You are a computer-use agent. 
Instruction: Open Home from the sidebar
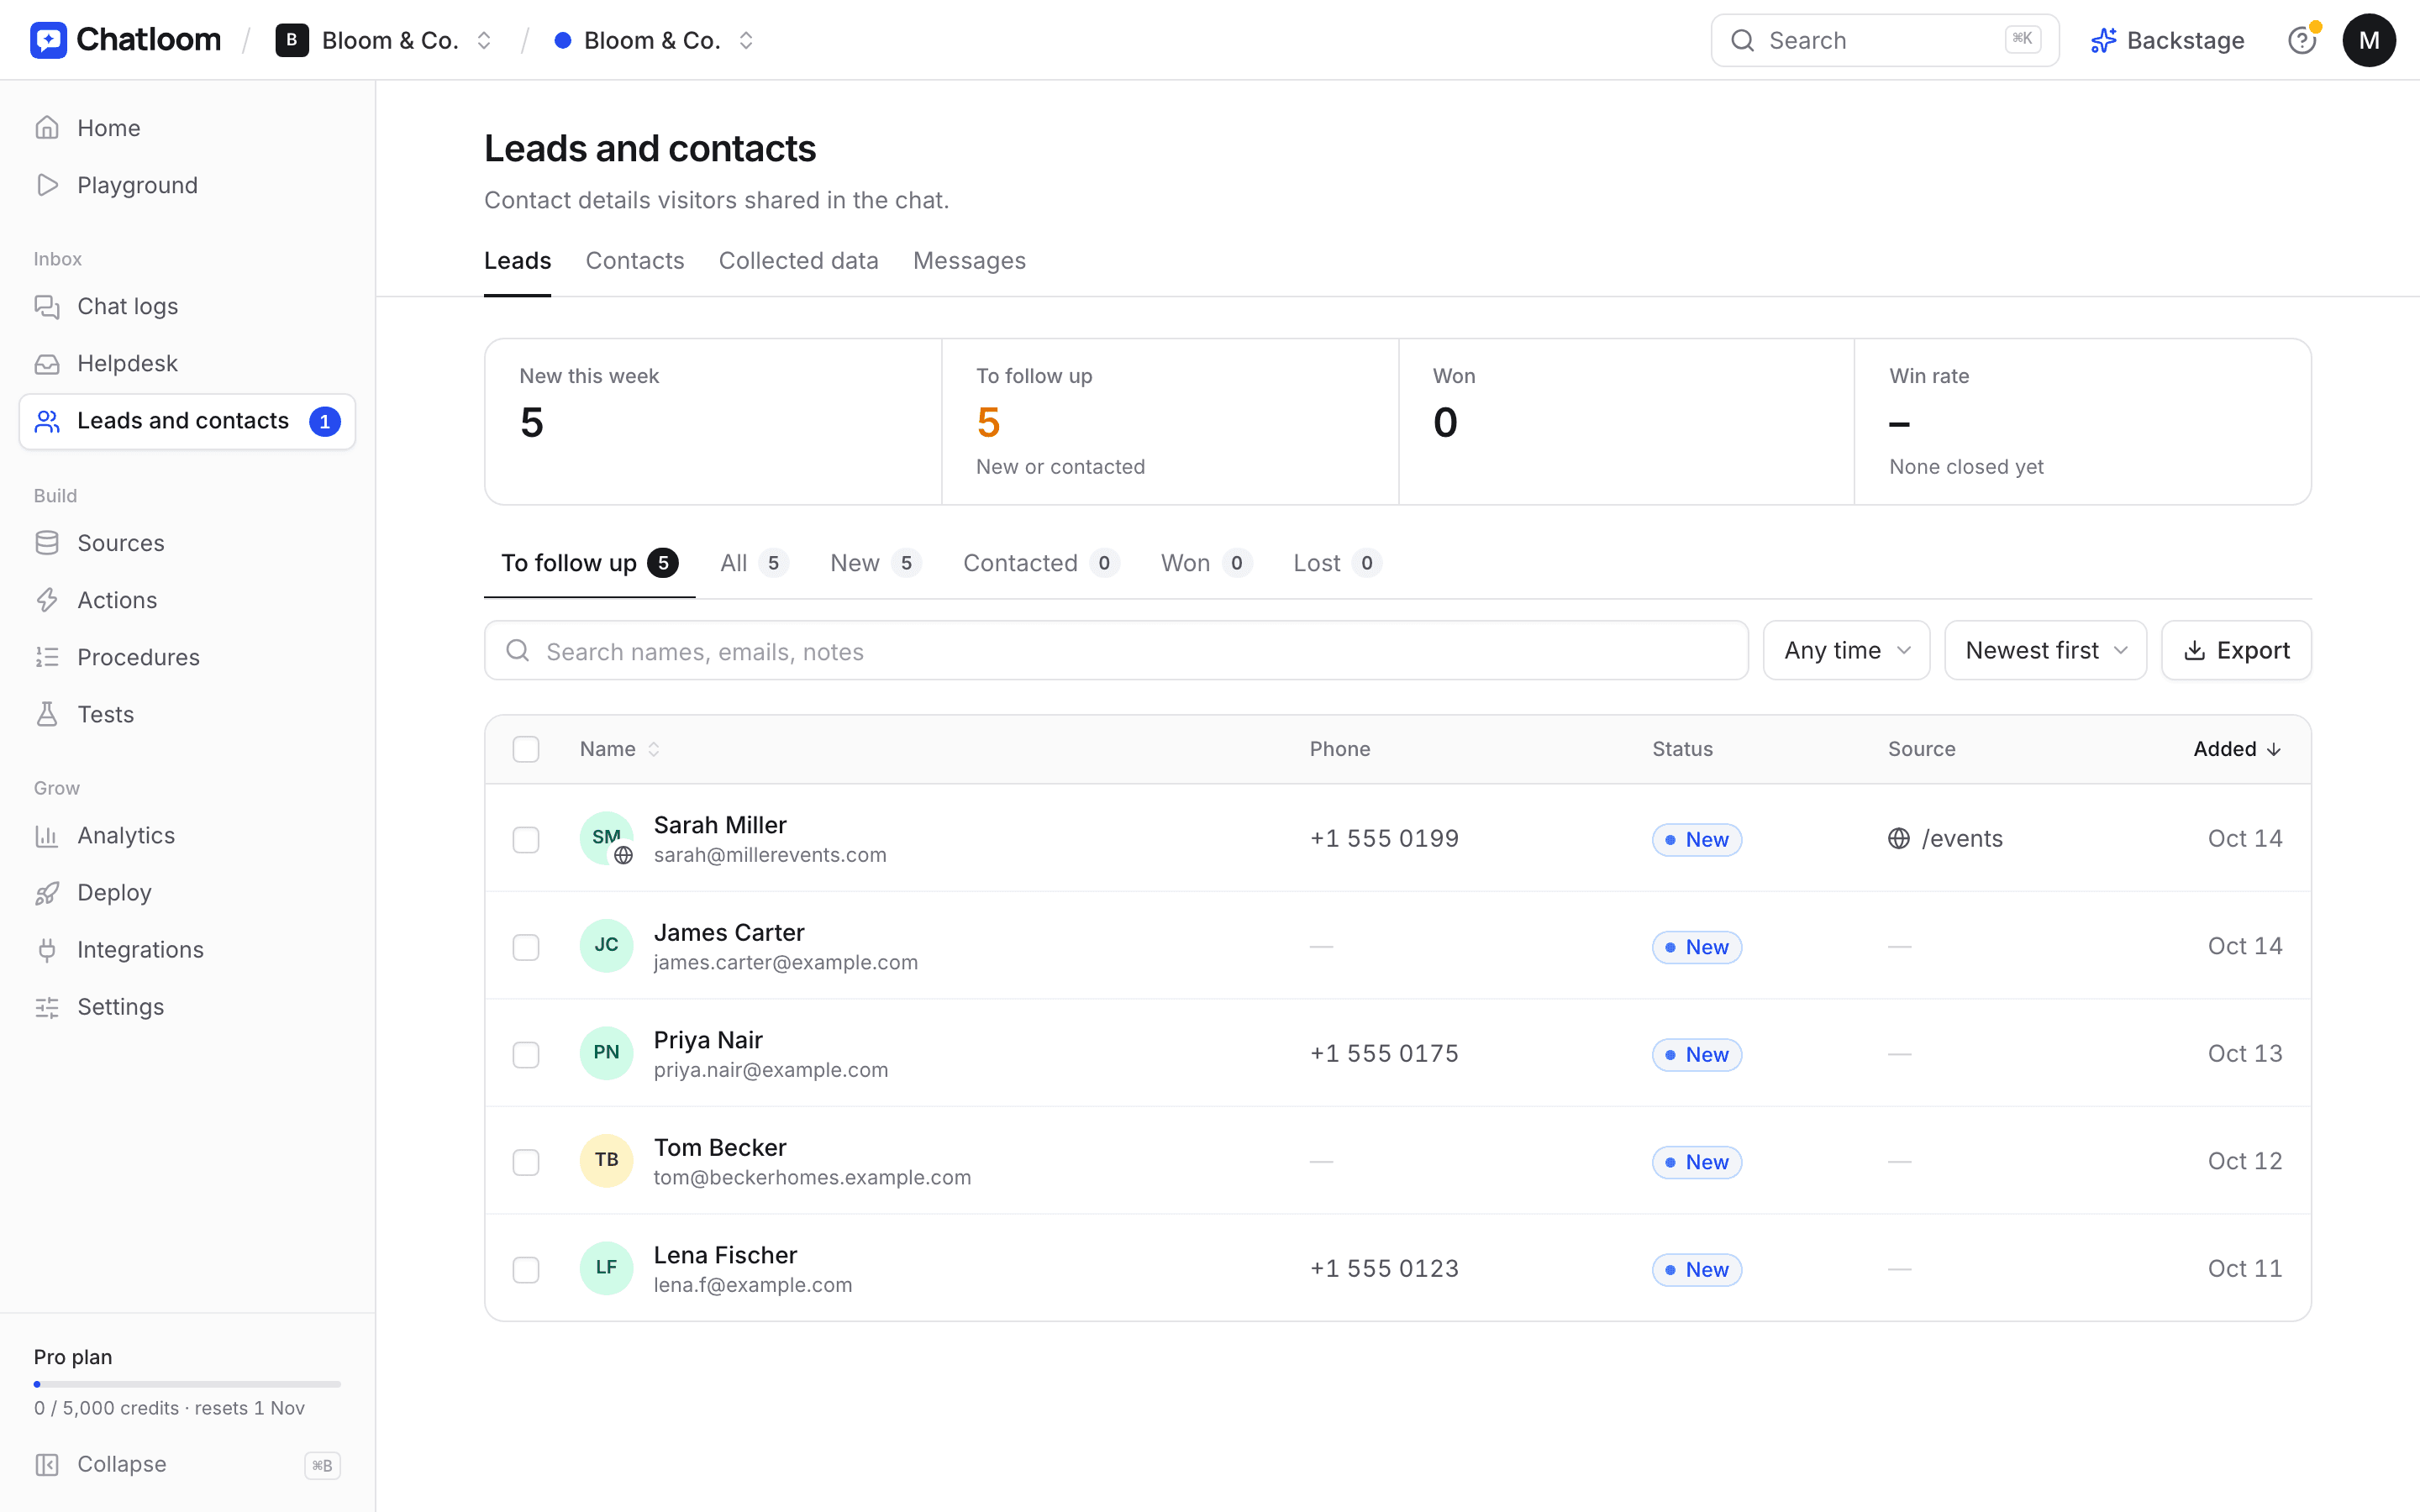tap(187, 128)
